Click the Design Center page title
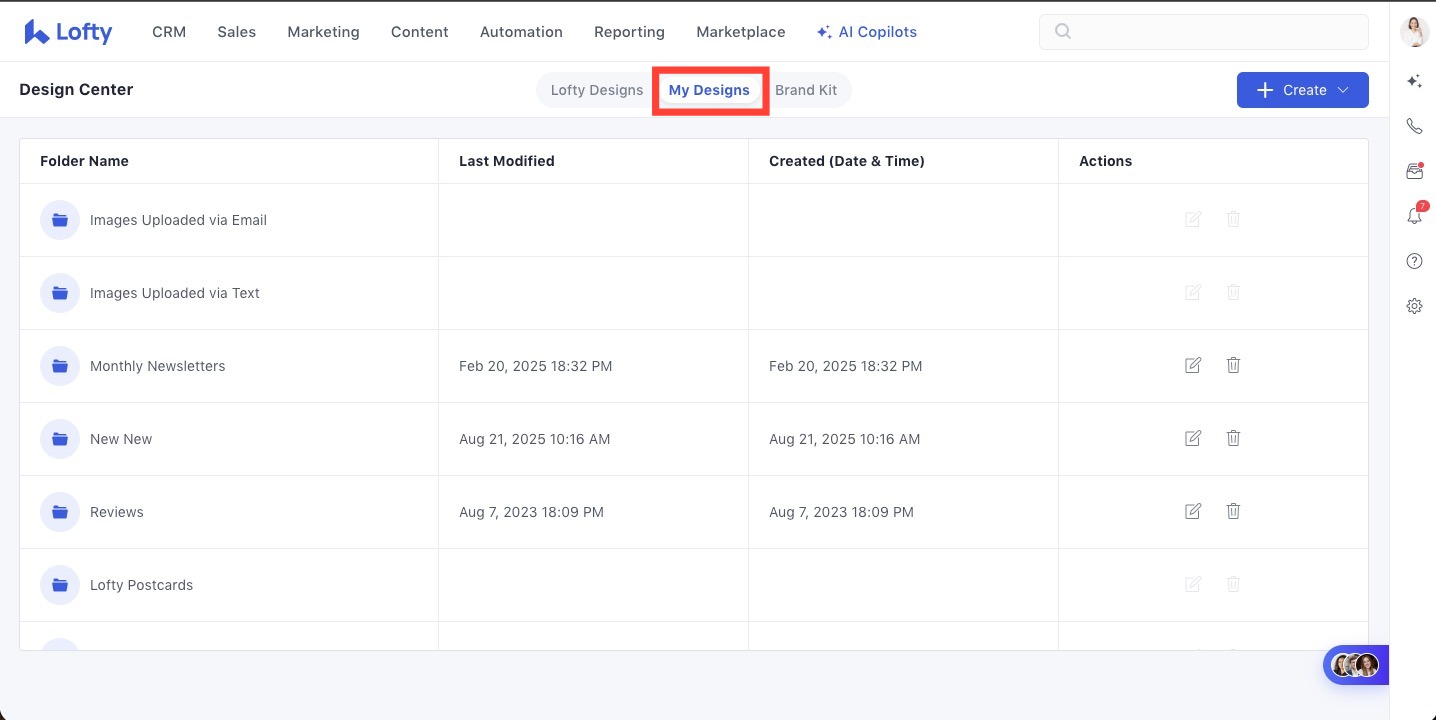Viewport: 1436px width, 720px height. tap(76, 90)
